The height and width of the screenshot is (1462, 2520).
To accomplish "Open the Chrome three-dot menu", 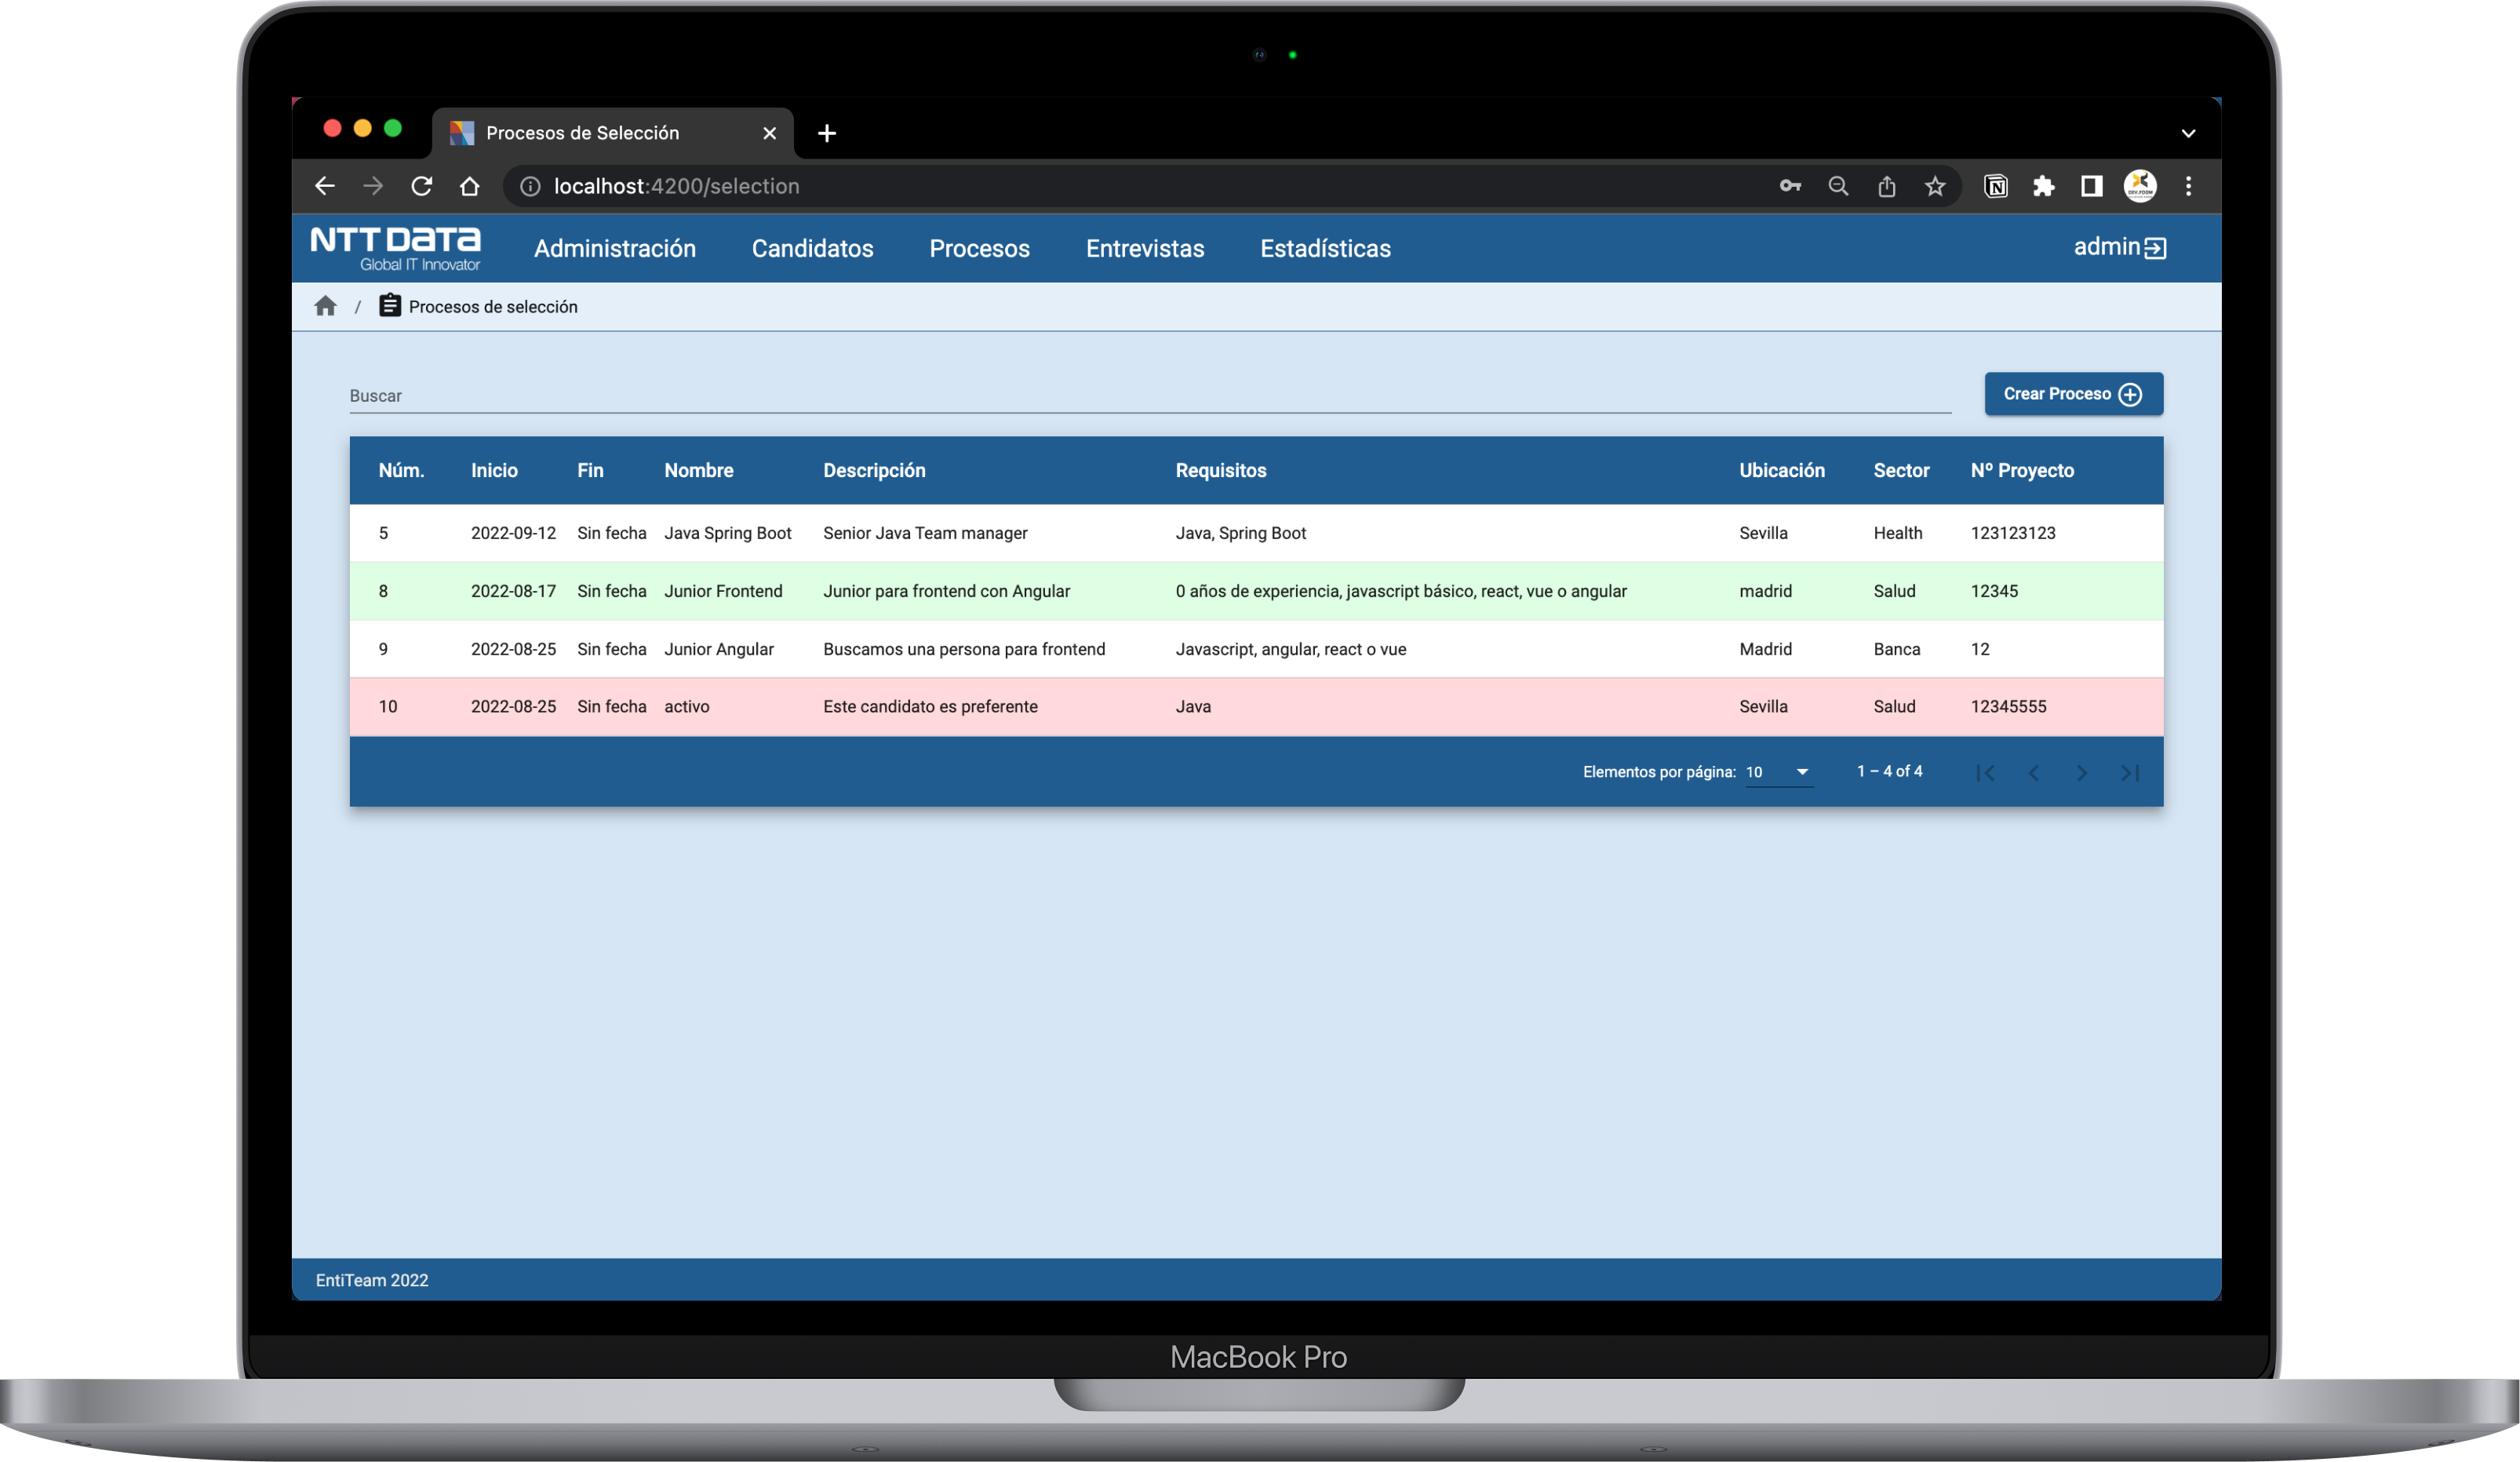I will click(x=2188, y=186).
